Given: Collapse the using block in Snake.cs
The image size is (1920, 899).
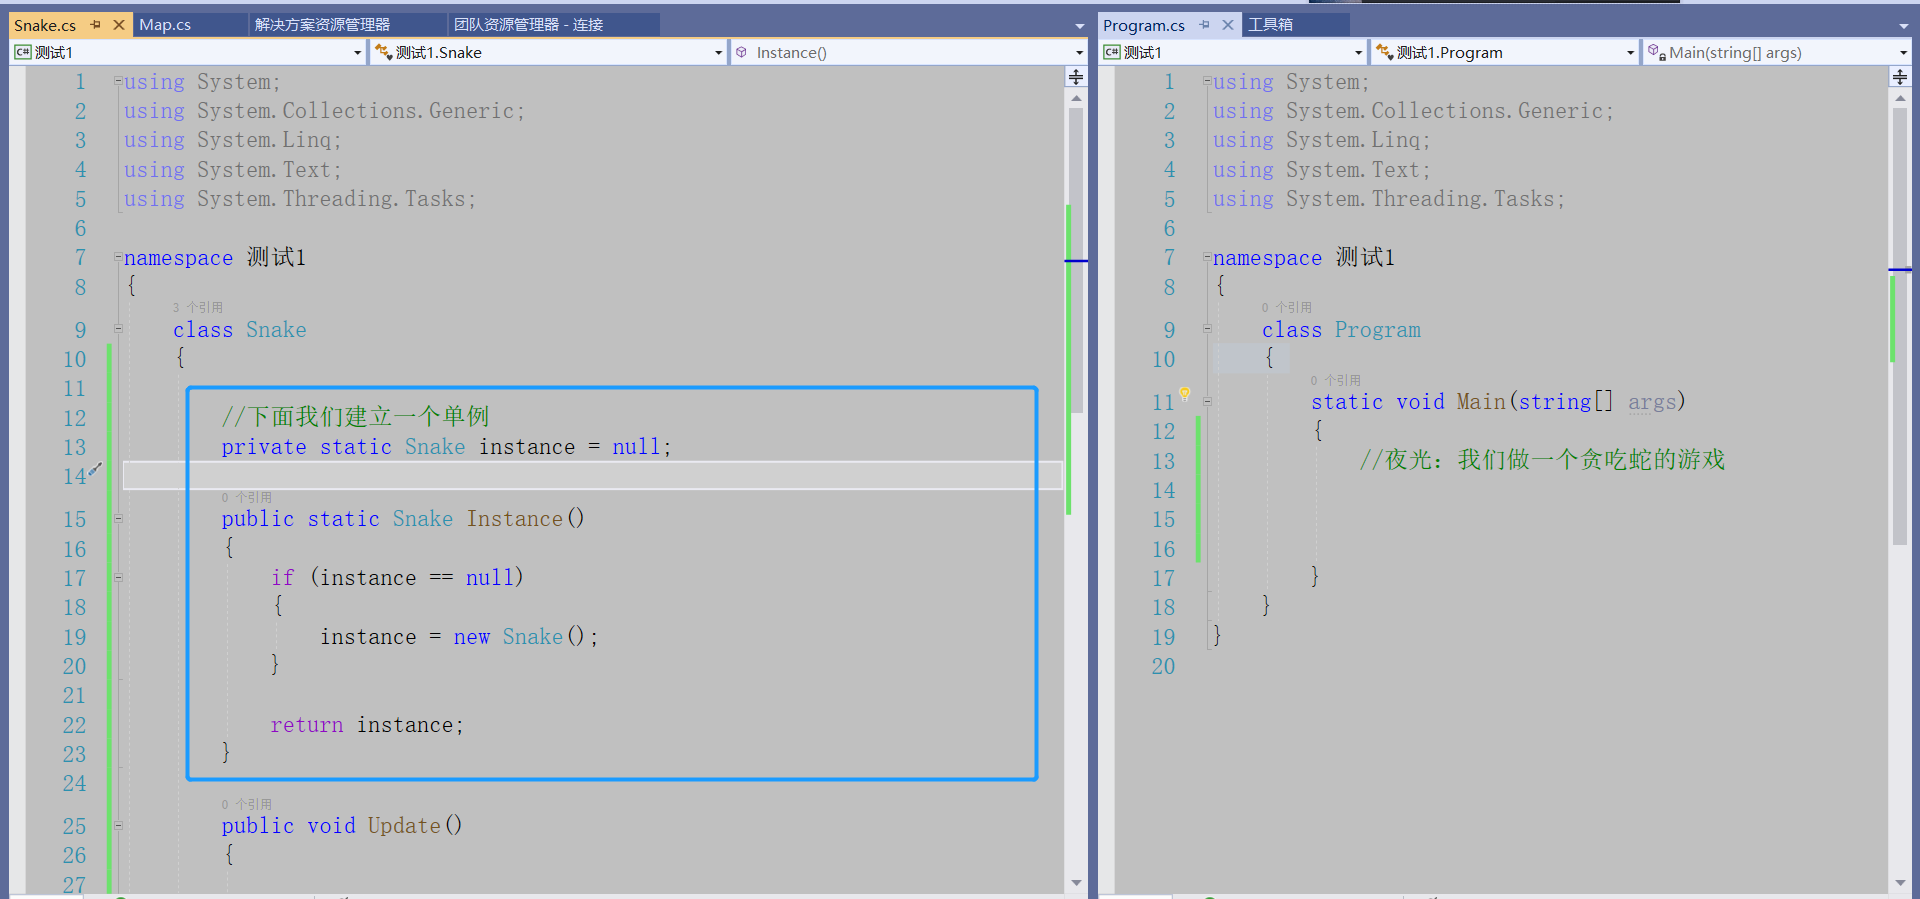Looking at the screenshot, I should coord(118,81).
